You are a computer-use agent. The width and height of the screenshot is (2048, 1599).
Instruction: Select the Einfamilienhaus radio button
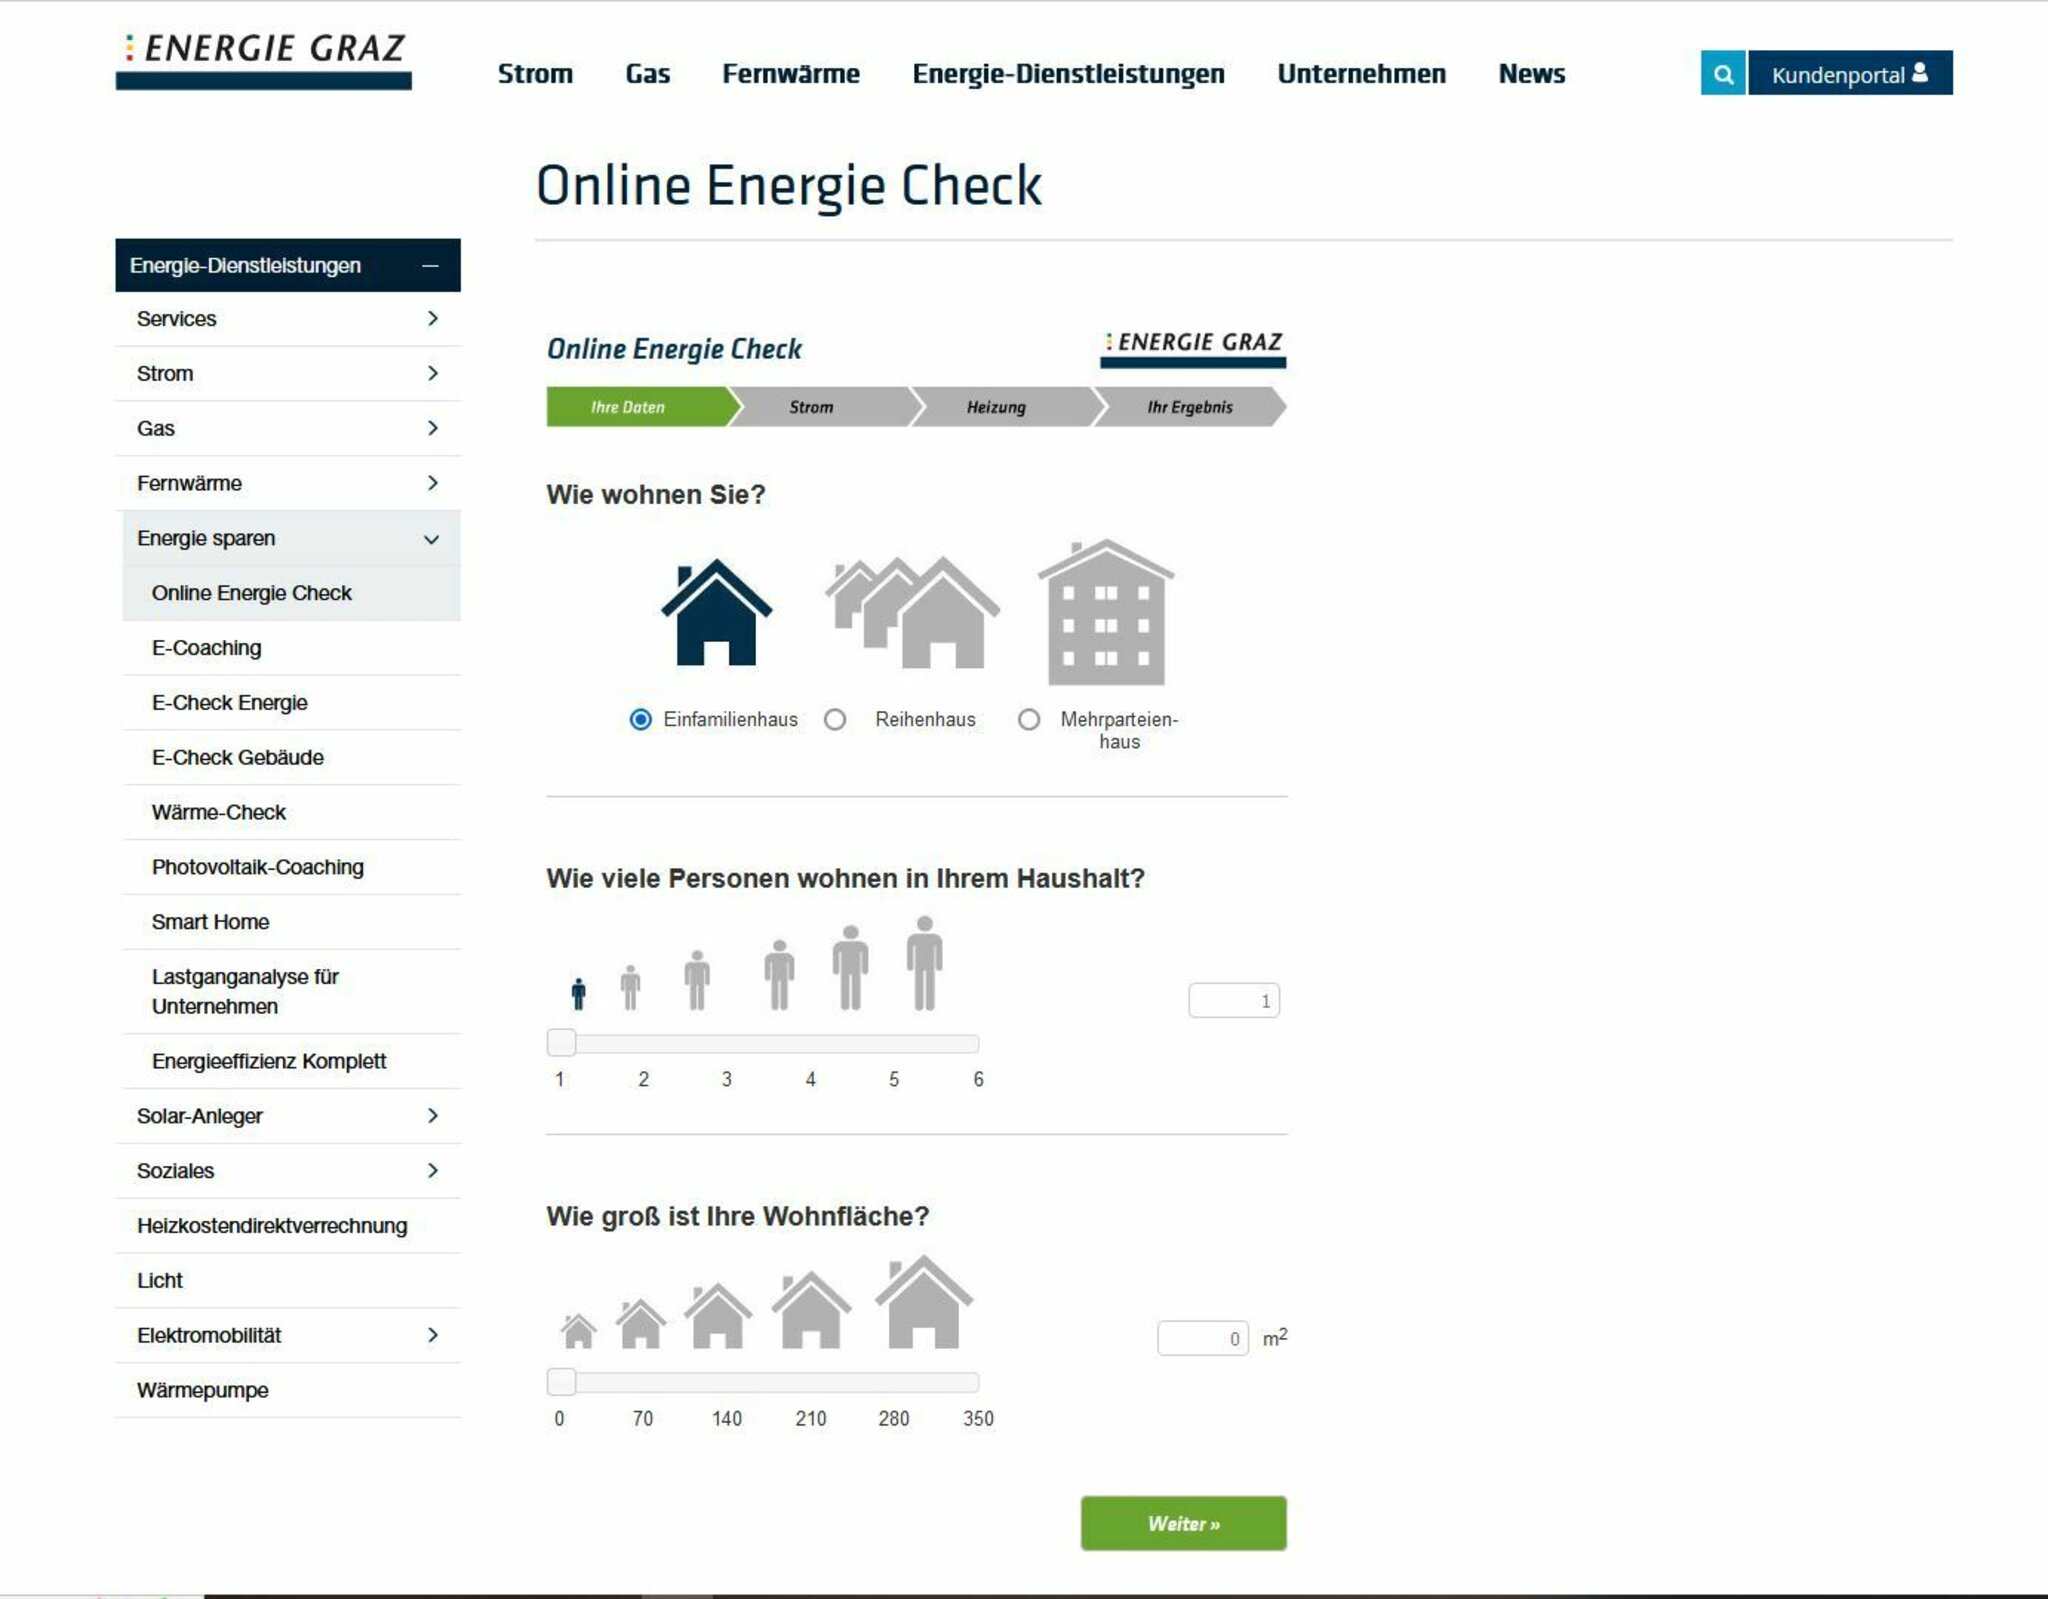point(640,720)
